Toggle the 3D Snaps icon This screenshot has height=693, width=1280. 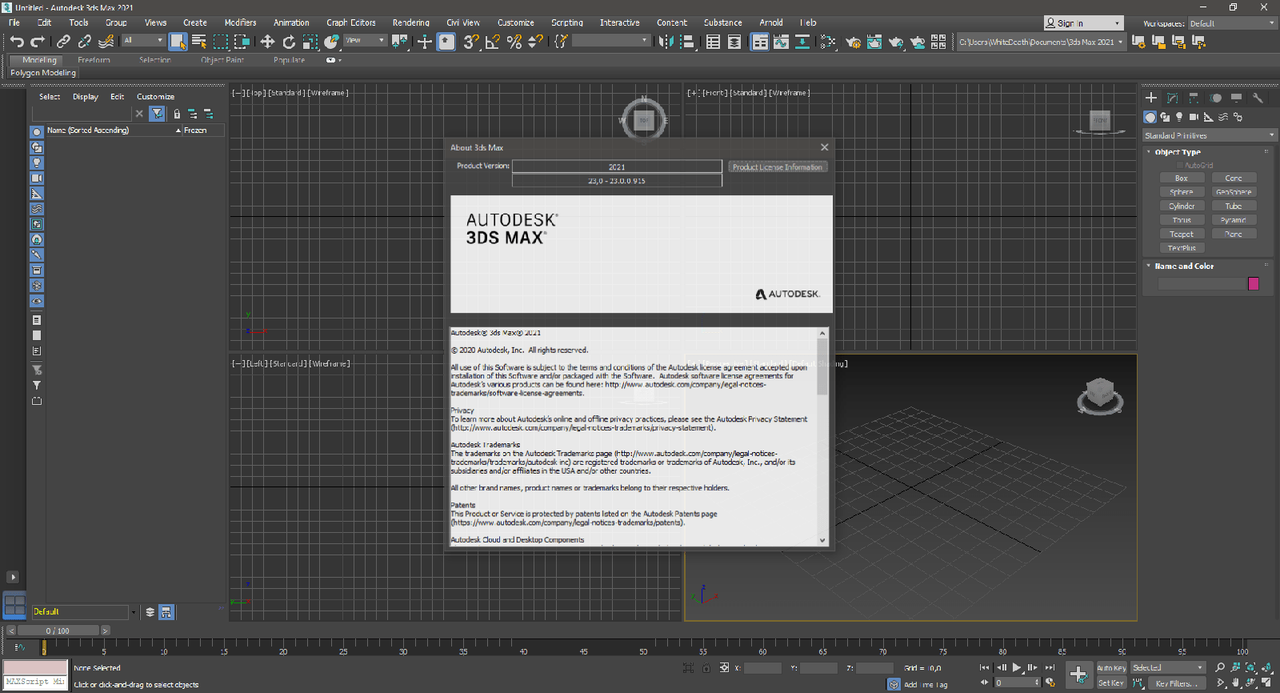click(471, 42)
